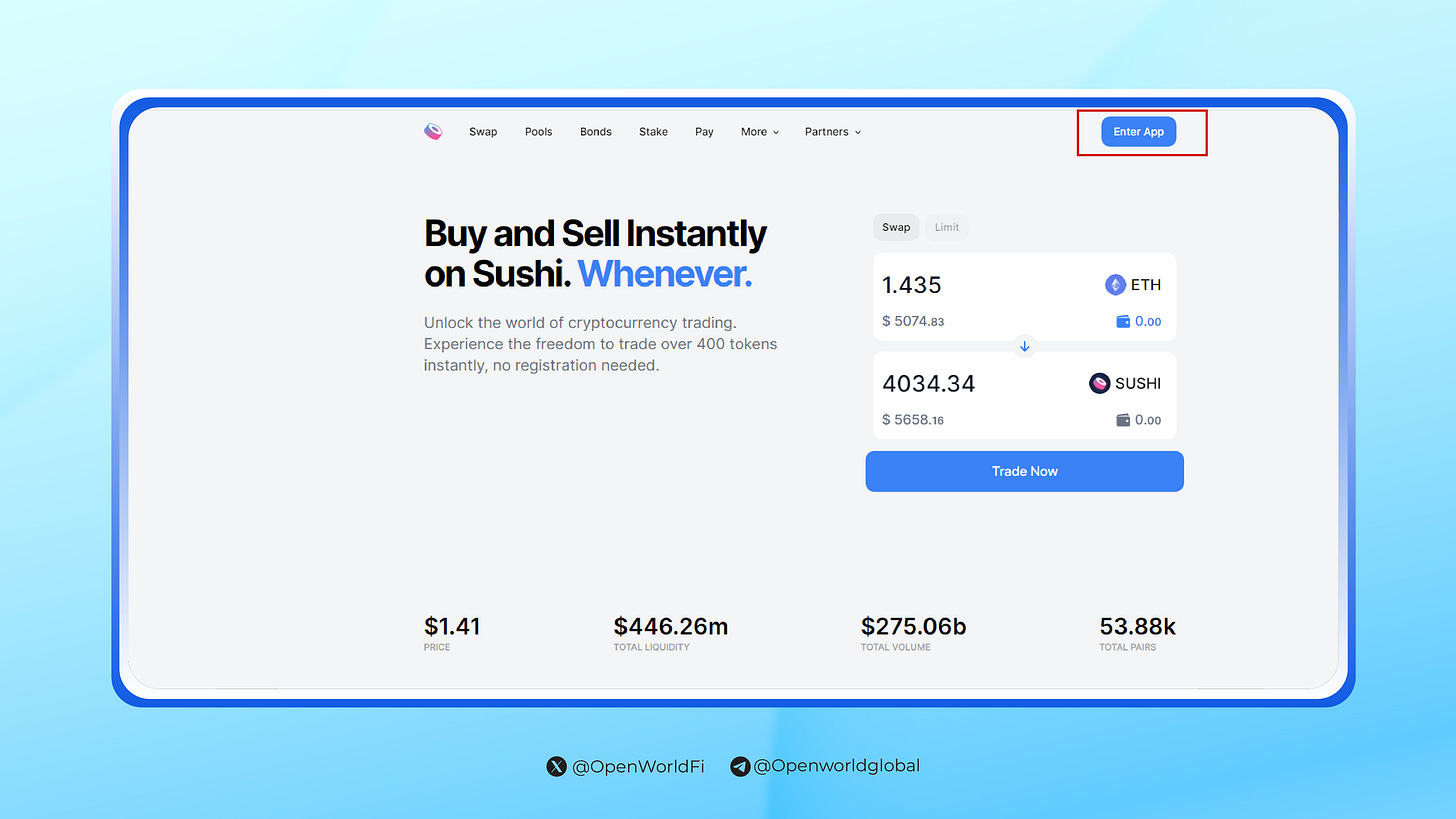Click the Trade Now button
Screen dimensions: 1456x819
1024,471
